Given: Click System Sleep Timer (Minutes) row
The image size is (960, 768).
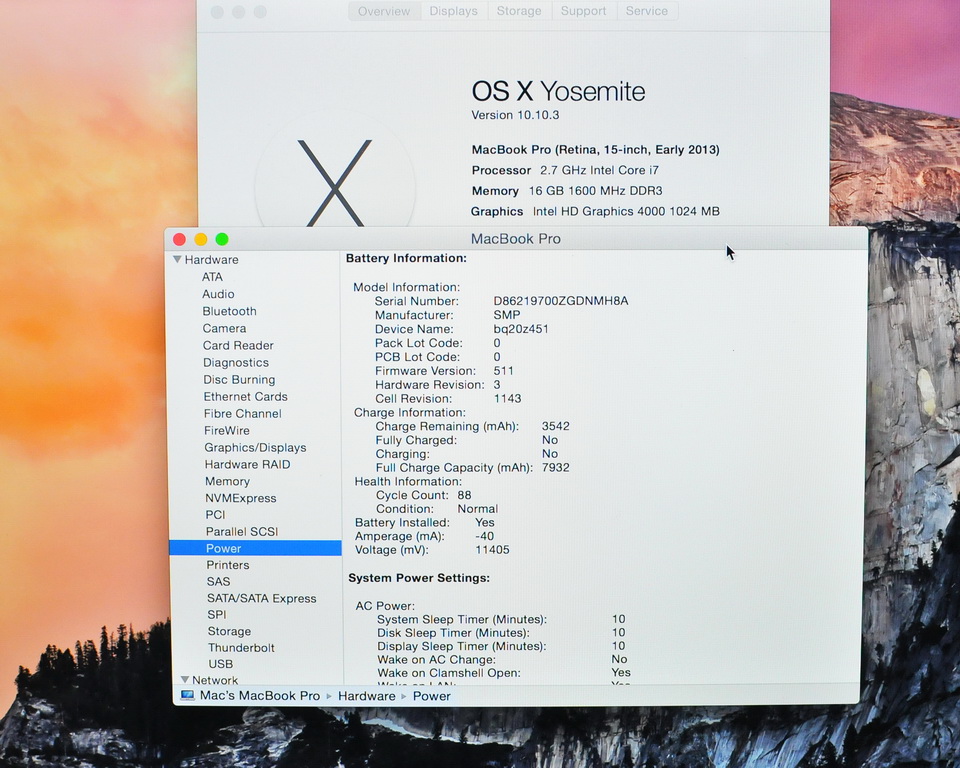Looking at the screenshot, I should 501,619.
